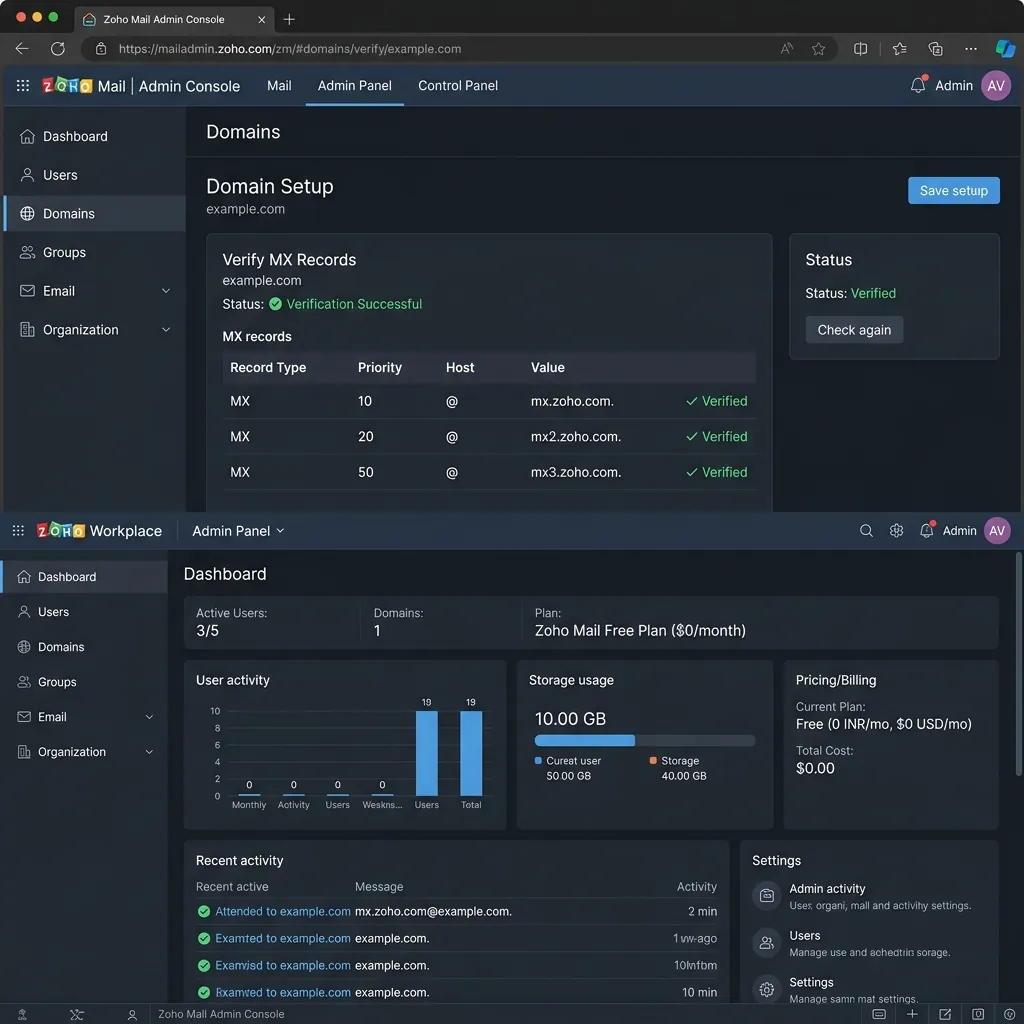
Task: Click the Workplace search icon
Action: (866, 531)
